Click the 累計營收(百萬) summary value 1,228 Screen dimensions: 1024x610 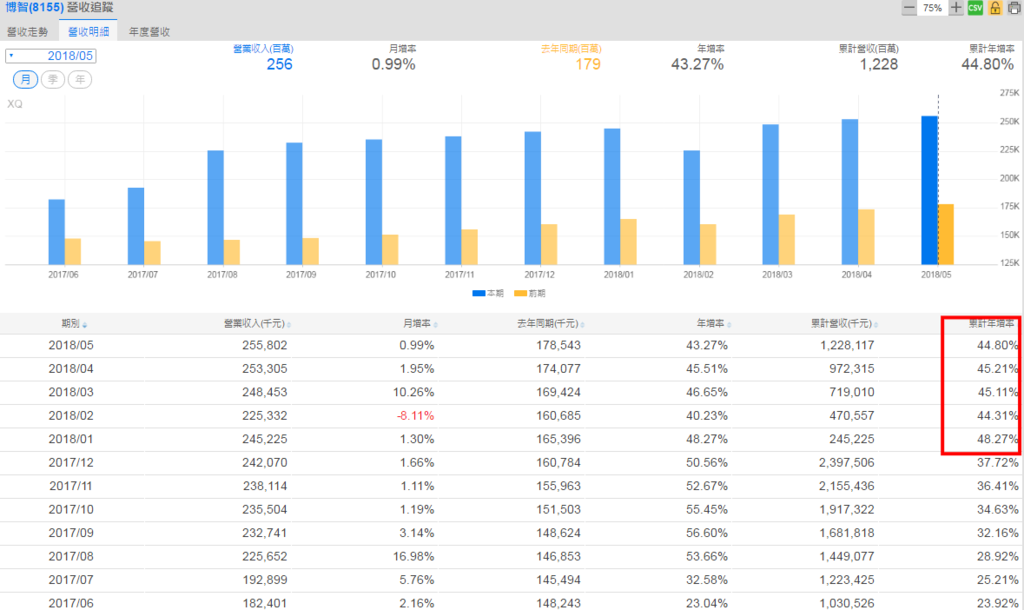pyautogui.click(x=878, y=64)
